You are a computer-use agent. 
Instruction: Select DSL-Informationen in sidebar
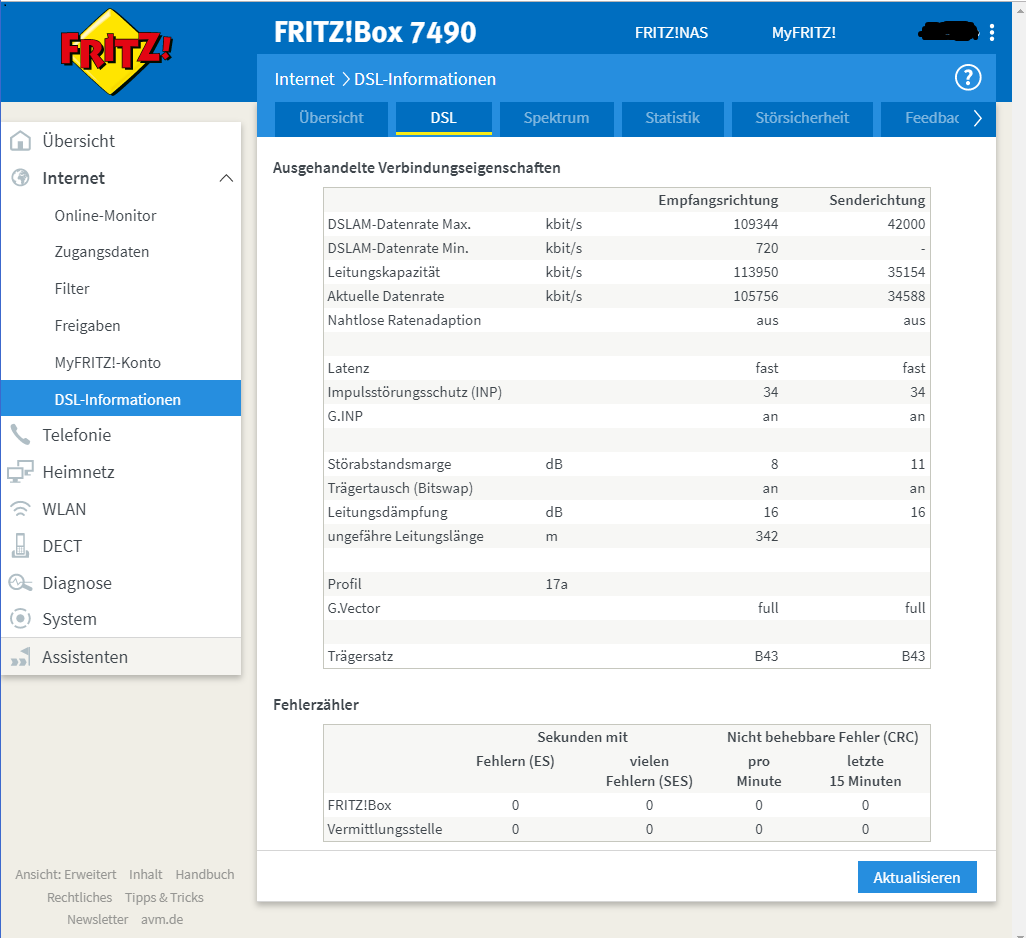click(121, 398)
